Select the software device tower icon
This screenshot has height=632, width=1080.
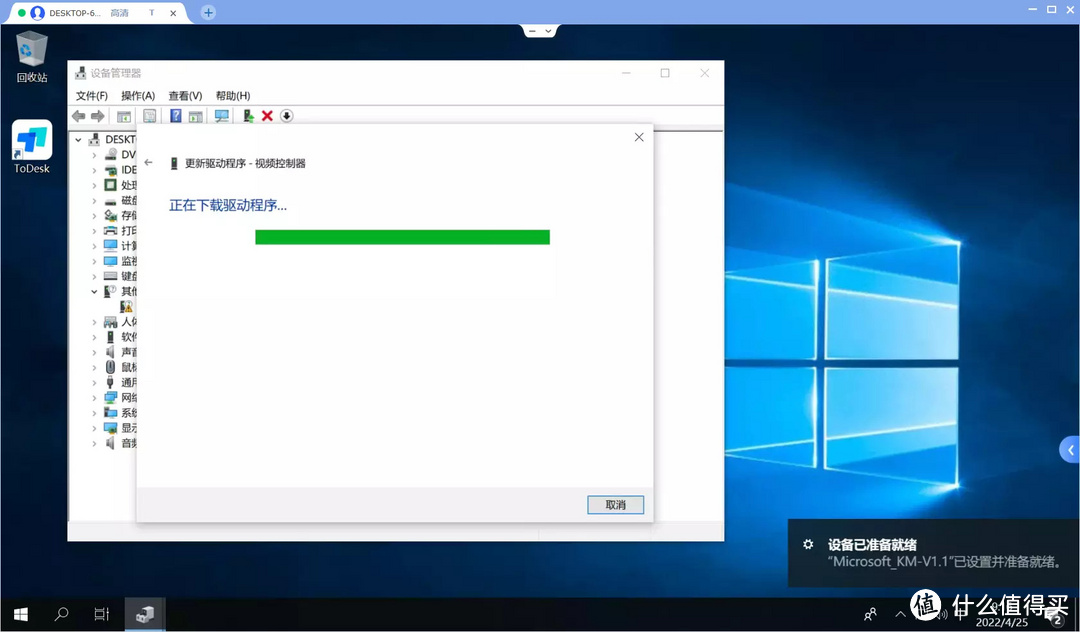pyautogui.click(x=110, y=337)
